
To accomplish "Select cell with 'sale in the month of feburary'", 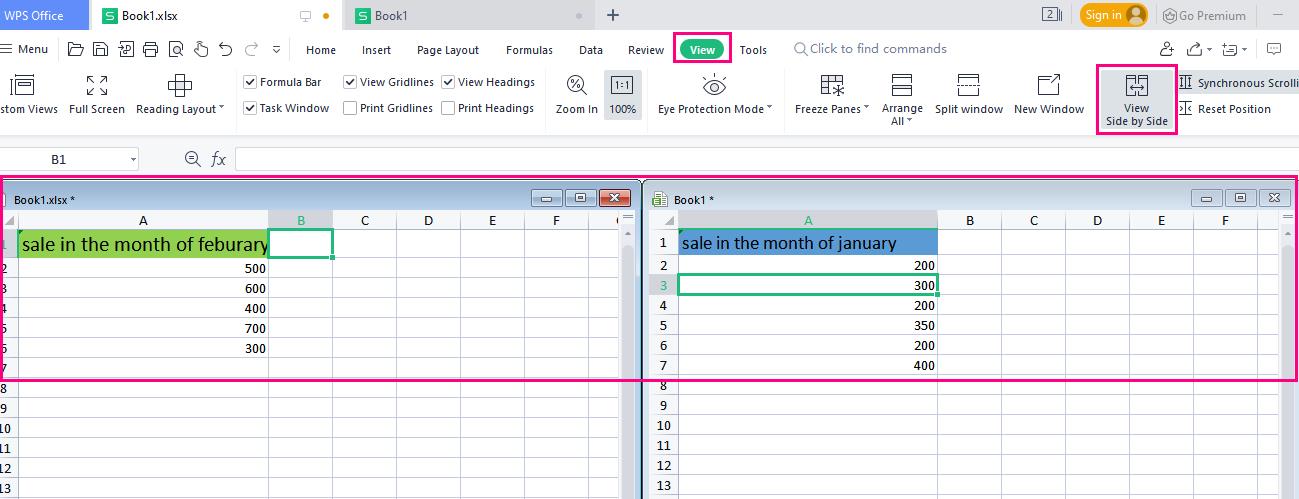I will (x=143, y=245).
